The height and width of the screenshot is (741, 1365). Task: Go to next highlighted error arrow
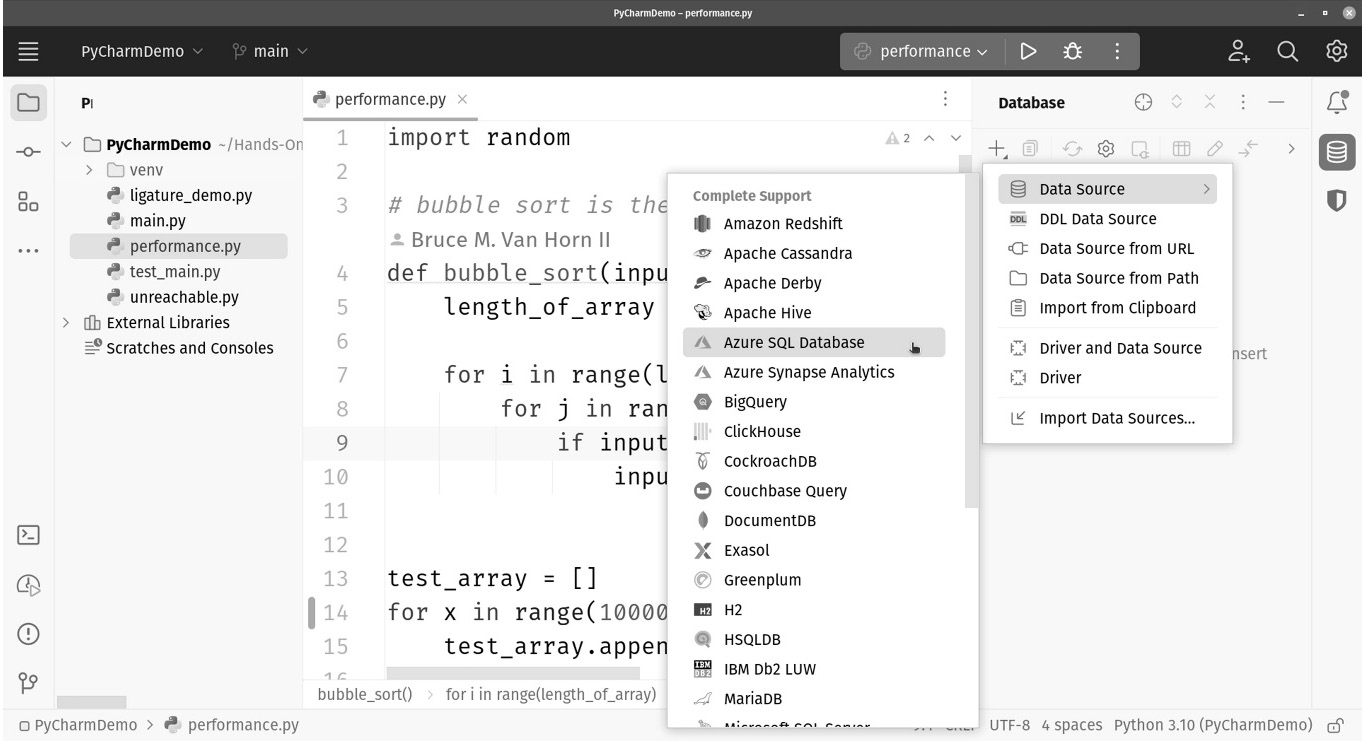pyautogui.click(x=955, y=138)
